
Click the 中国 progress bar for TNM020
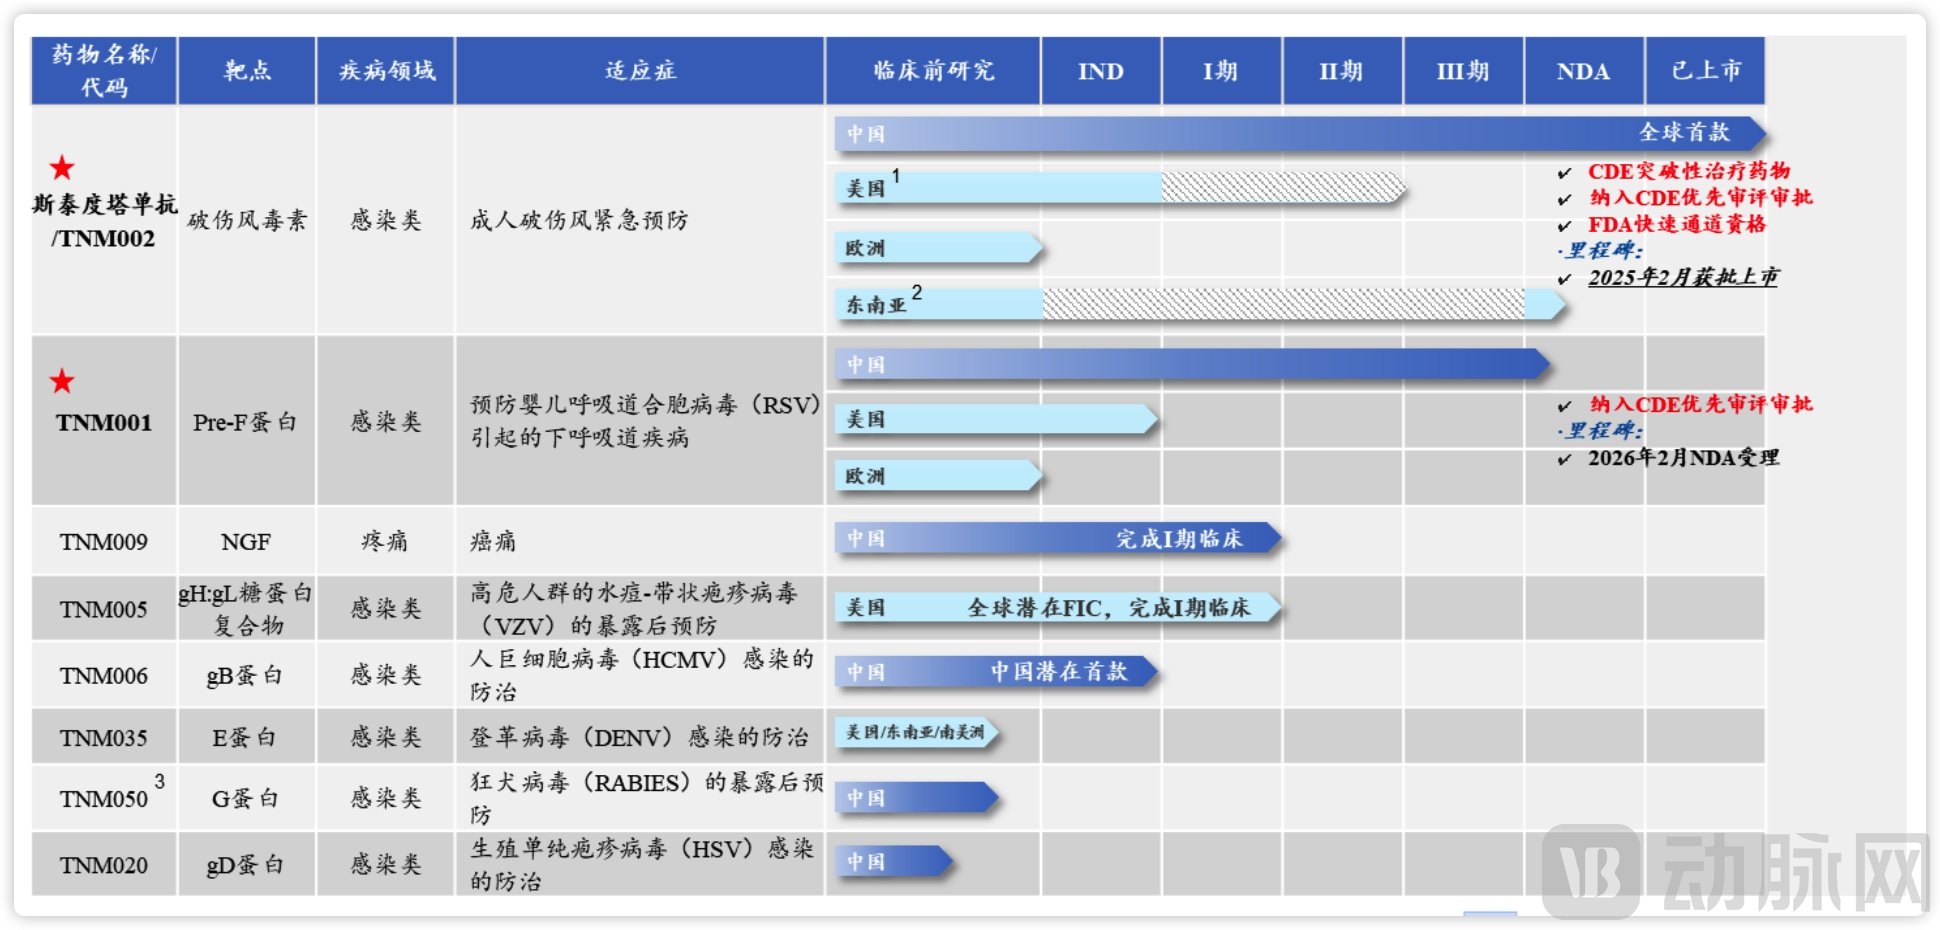click(x=894, y=861)
